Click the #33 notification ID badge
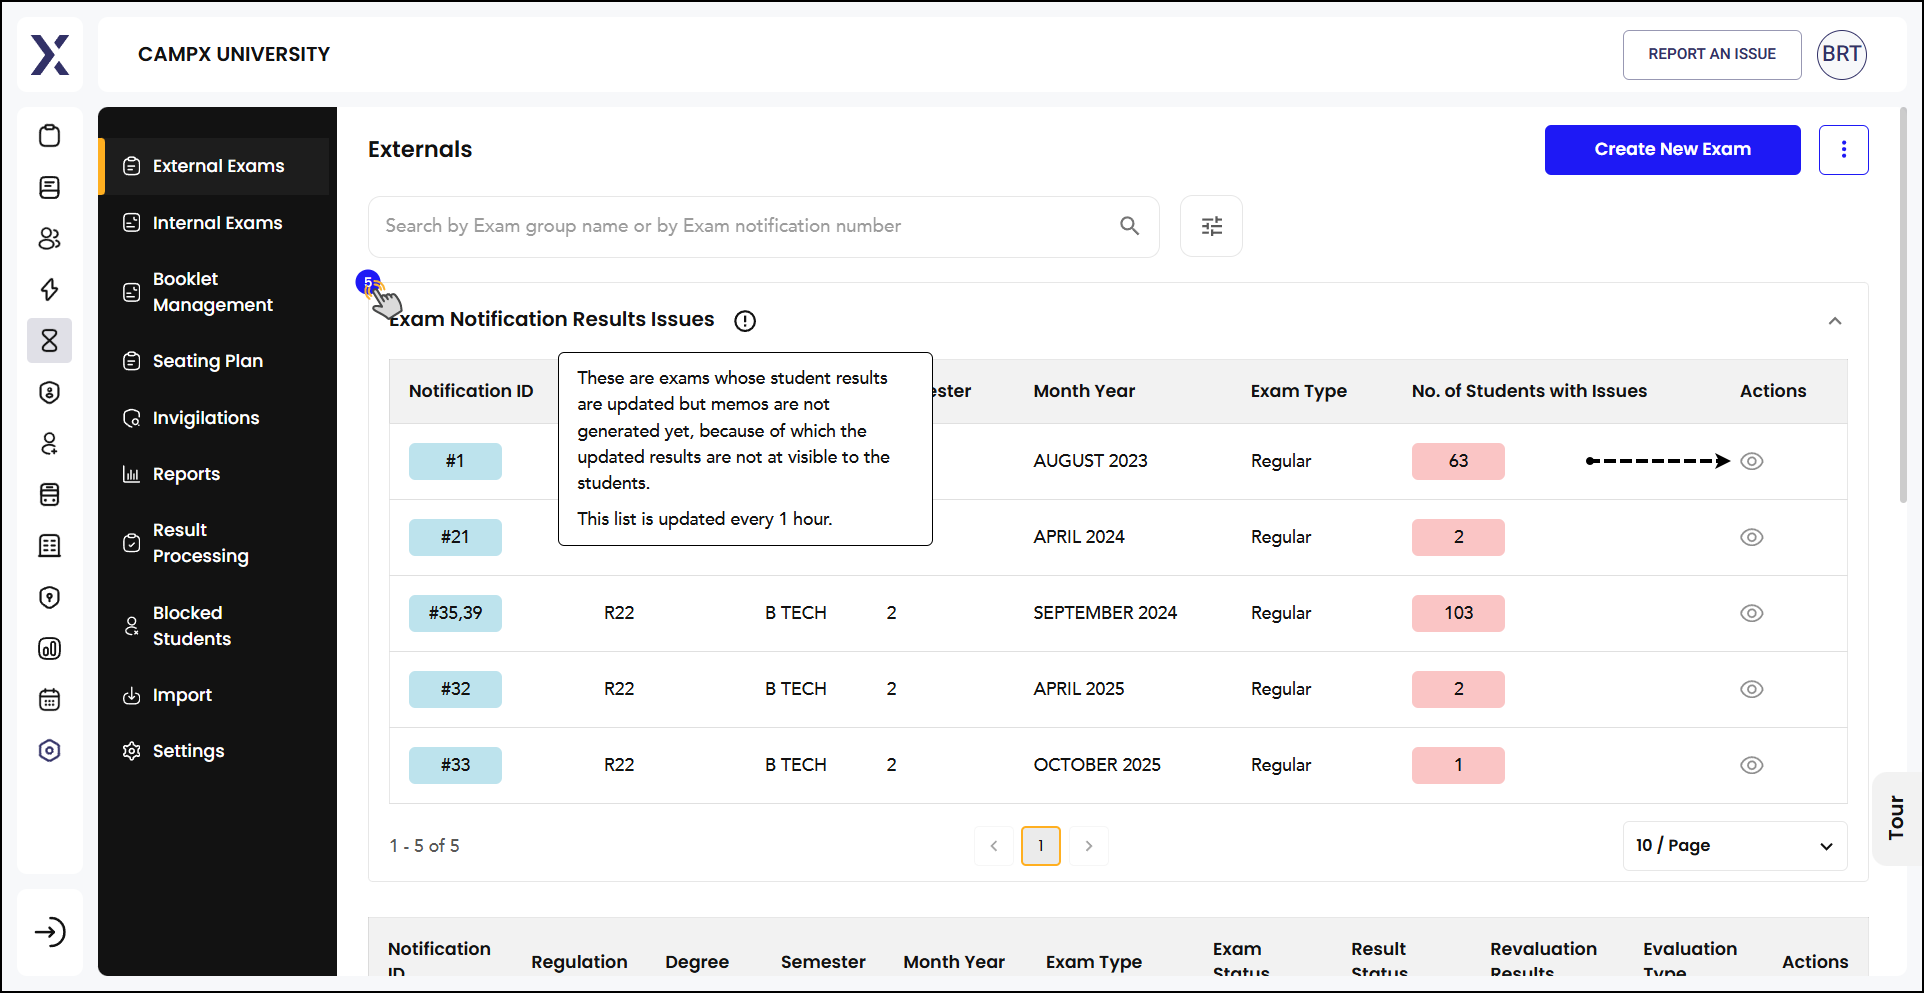1924x993 pixels. [x=455, y=765]
